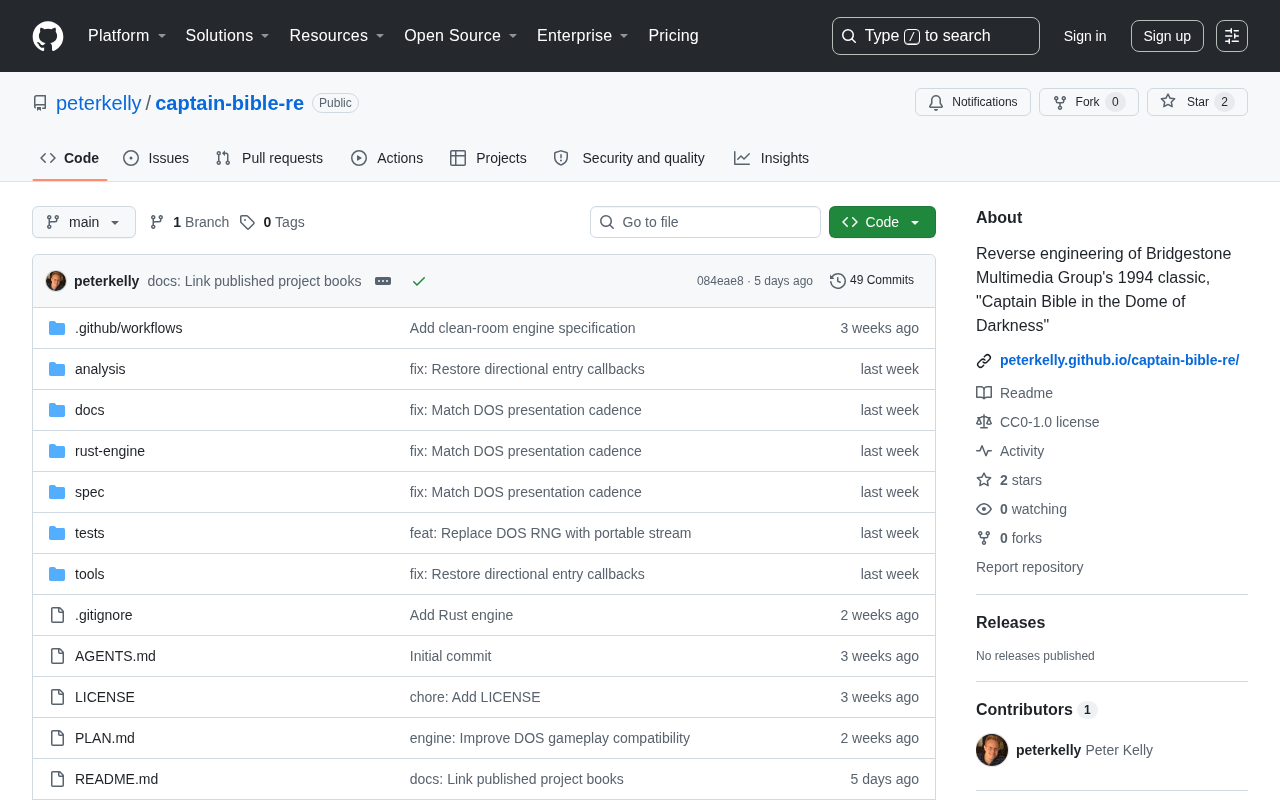The height and width of the screenshot is (800, 1280).
Task: Open captain-bible-re repository name link
Action: pos(229,103)
